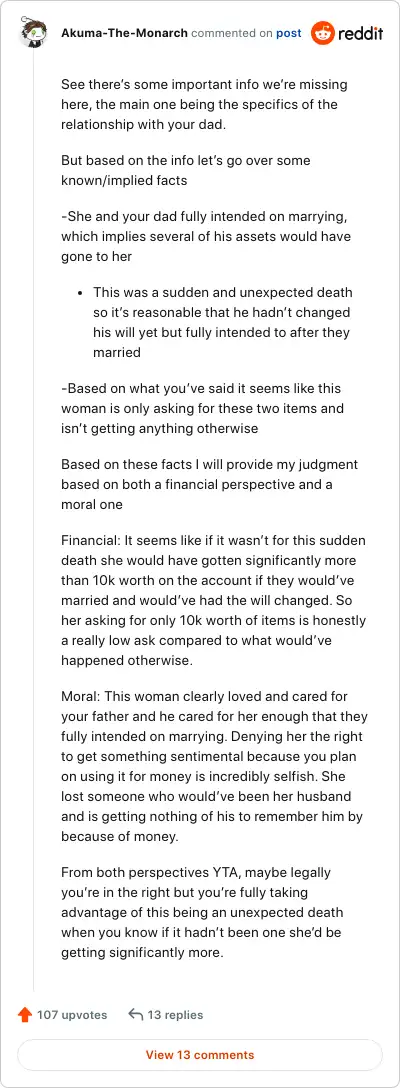Image resolution: width=400 pixels, height=1088 pixels.
Task: Open the Akuma-The-Monarch username link
Action: [124, 33]
